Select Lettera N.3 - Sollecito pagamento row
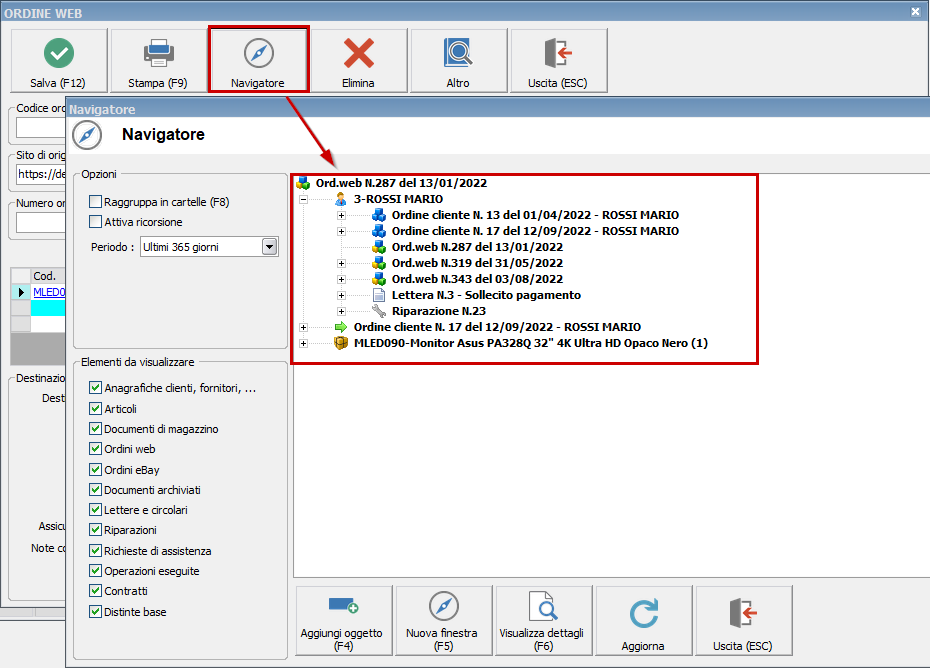The image size is (930, 668). tap(486, 295)
